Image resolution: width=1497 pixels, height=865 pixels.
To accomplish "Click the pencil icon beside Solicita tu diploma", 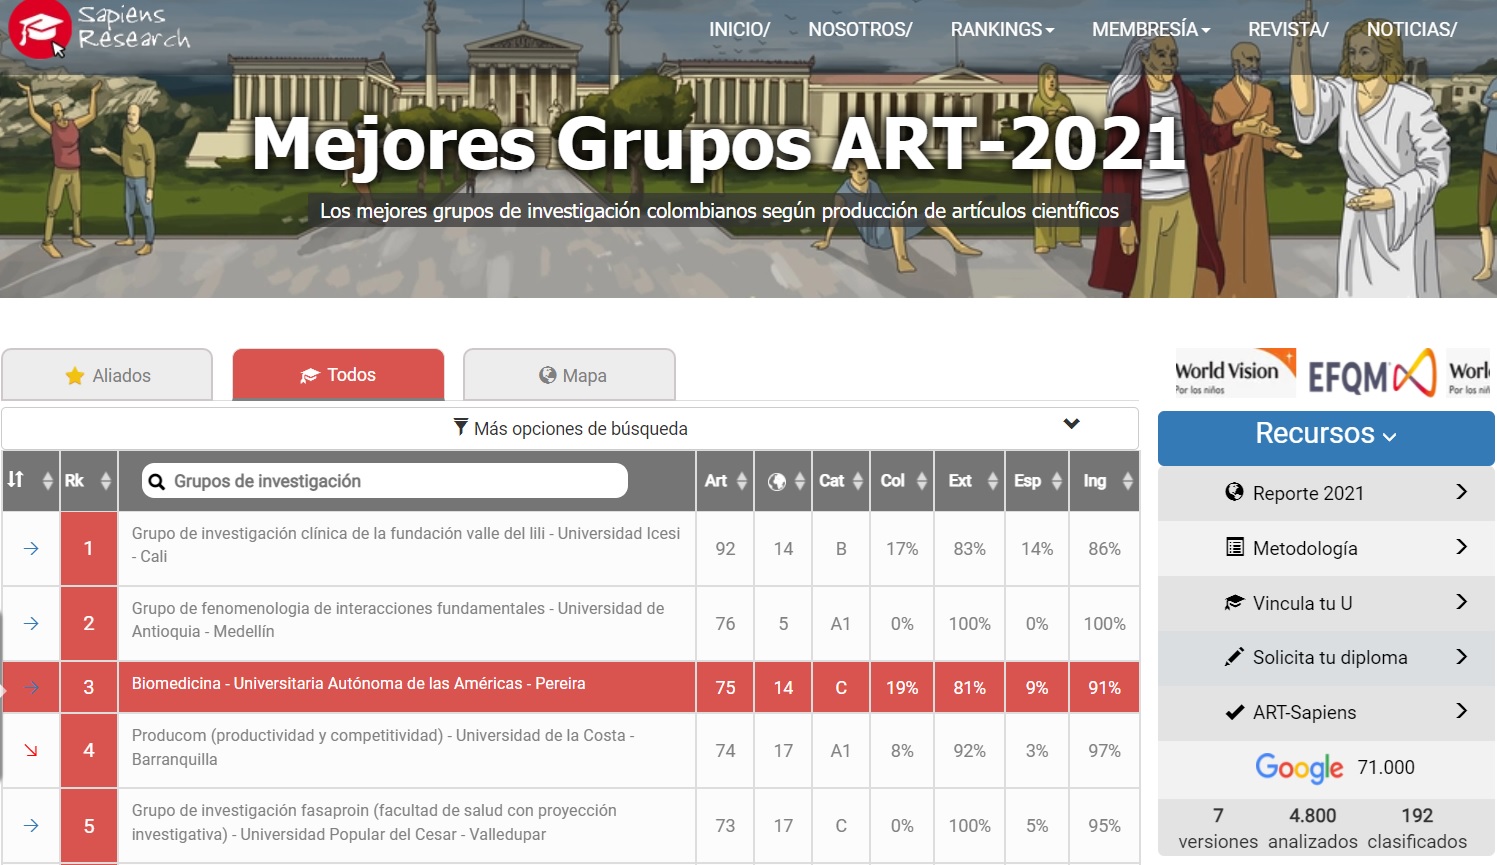I will click(x=1235, y=657).
